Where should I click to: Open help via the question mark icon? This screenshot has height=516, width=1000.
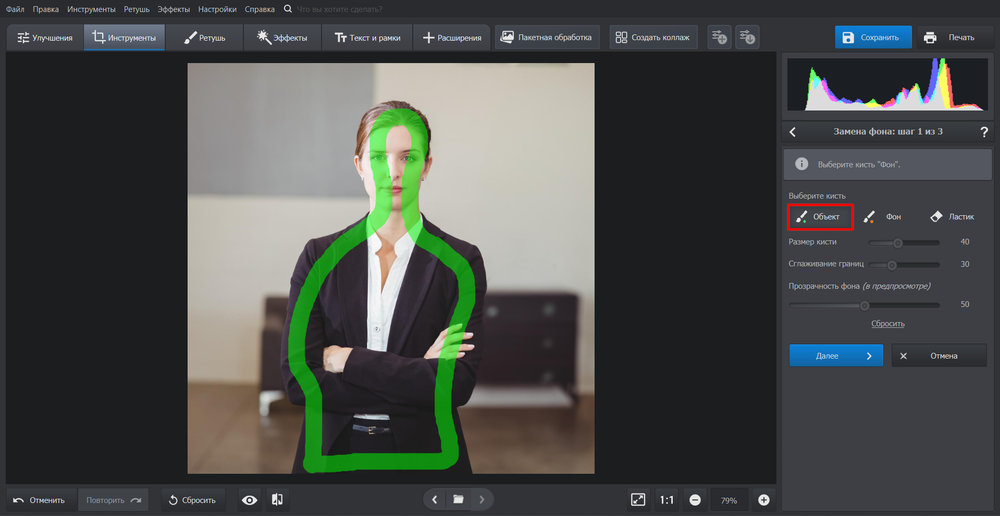point(984,132)
